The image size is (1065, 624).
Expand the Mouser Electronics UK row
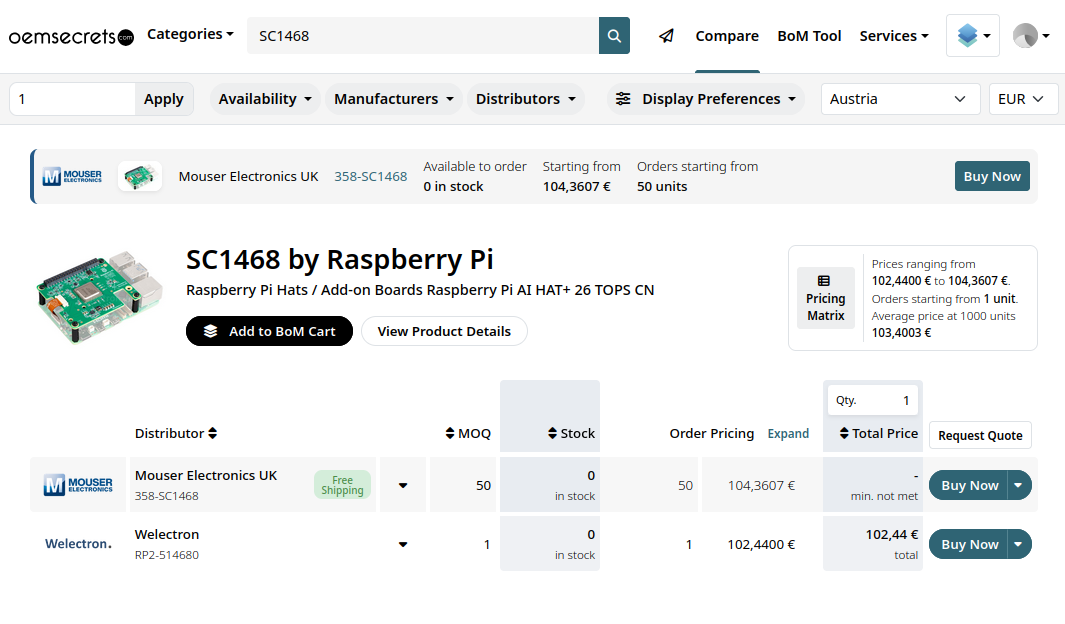tap(403, 485)
